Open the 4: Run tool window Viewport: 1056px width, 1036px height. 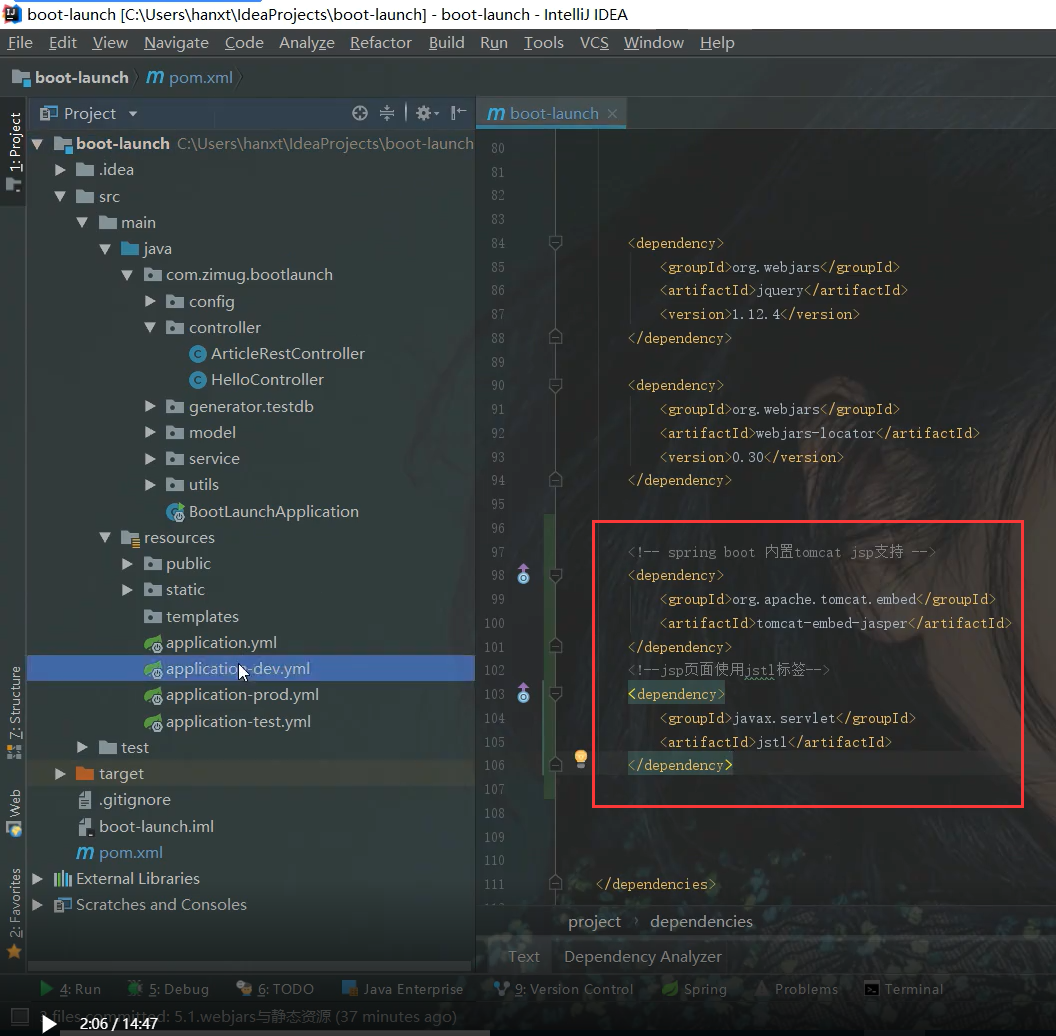[x=71, y=989]
